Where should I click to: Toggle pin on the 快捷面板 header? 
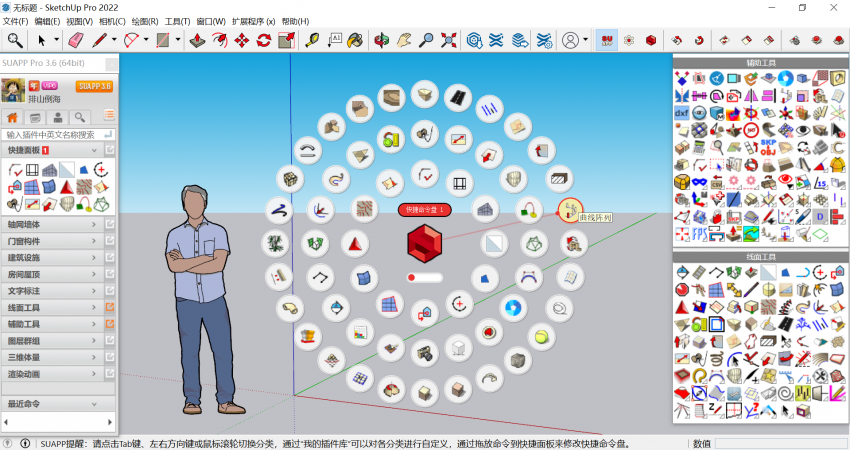(x=110, y=150)
